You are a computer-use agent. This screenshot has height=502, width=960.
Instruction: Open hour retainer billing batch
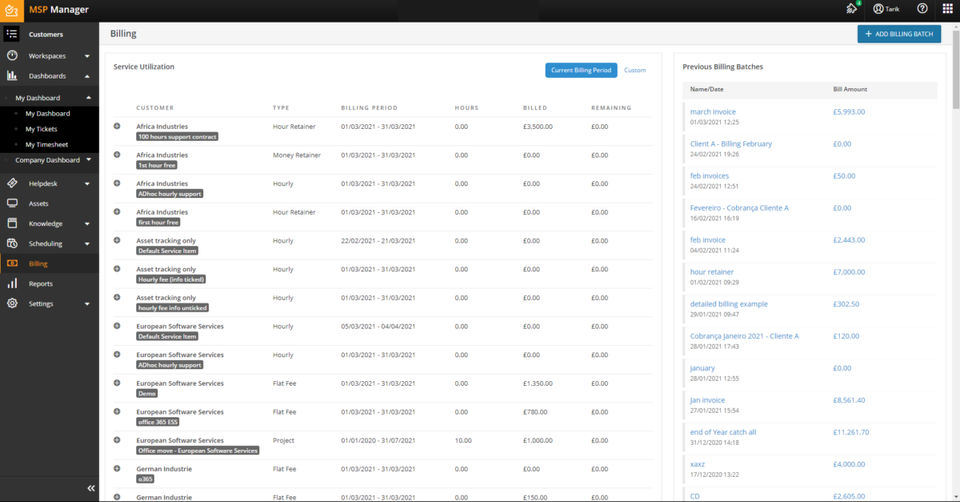tap(711, 272)
